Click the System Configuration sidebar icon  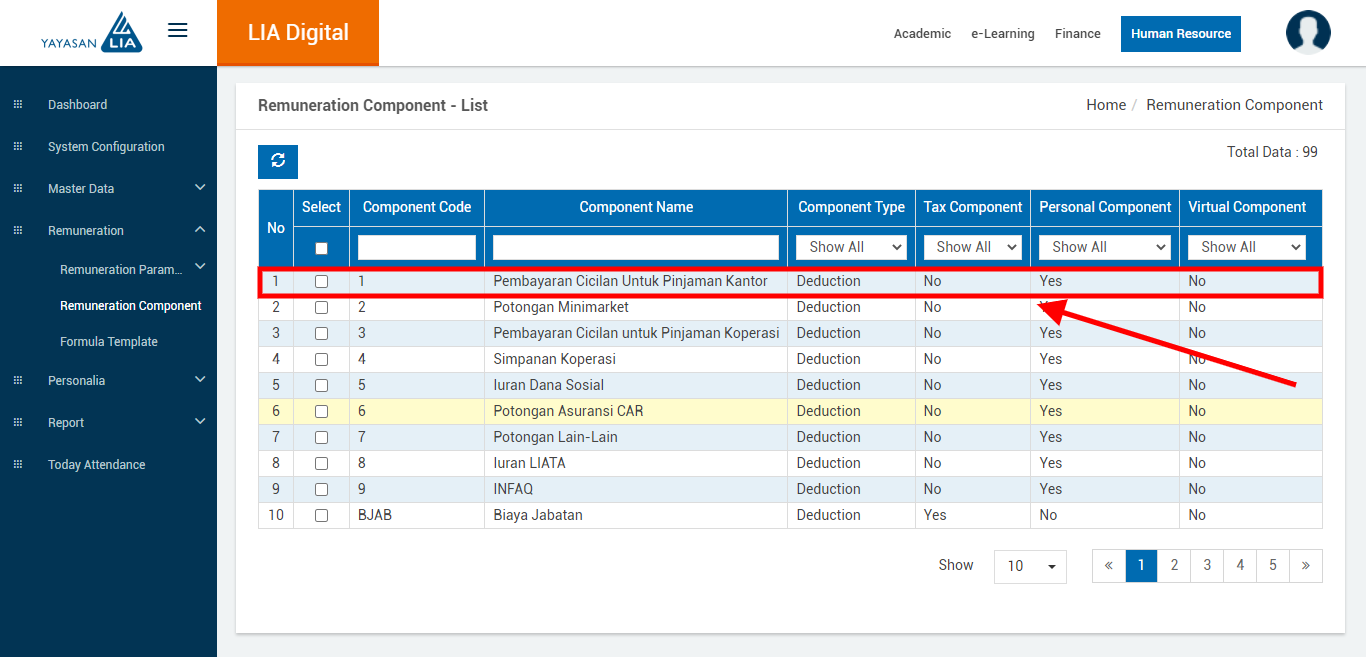(x=18, y=147)
